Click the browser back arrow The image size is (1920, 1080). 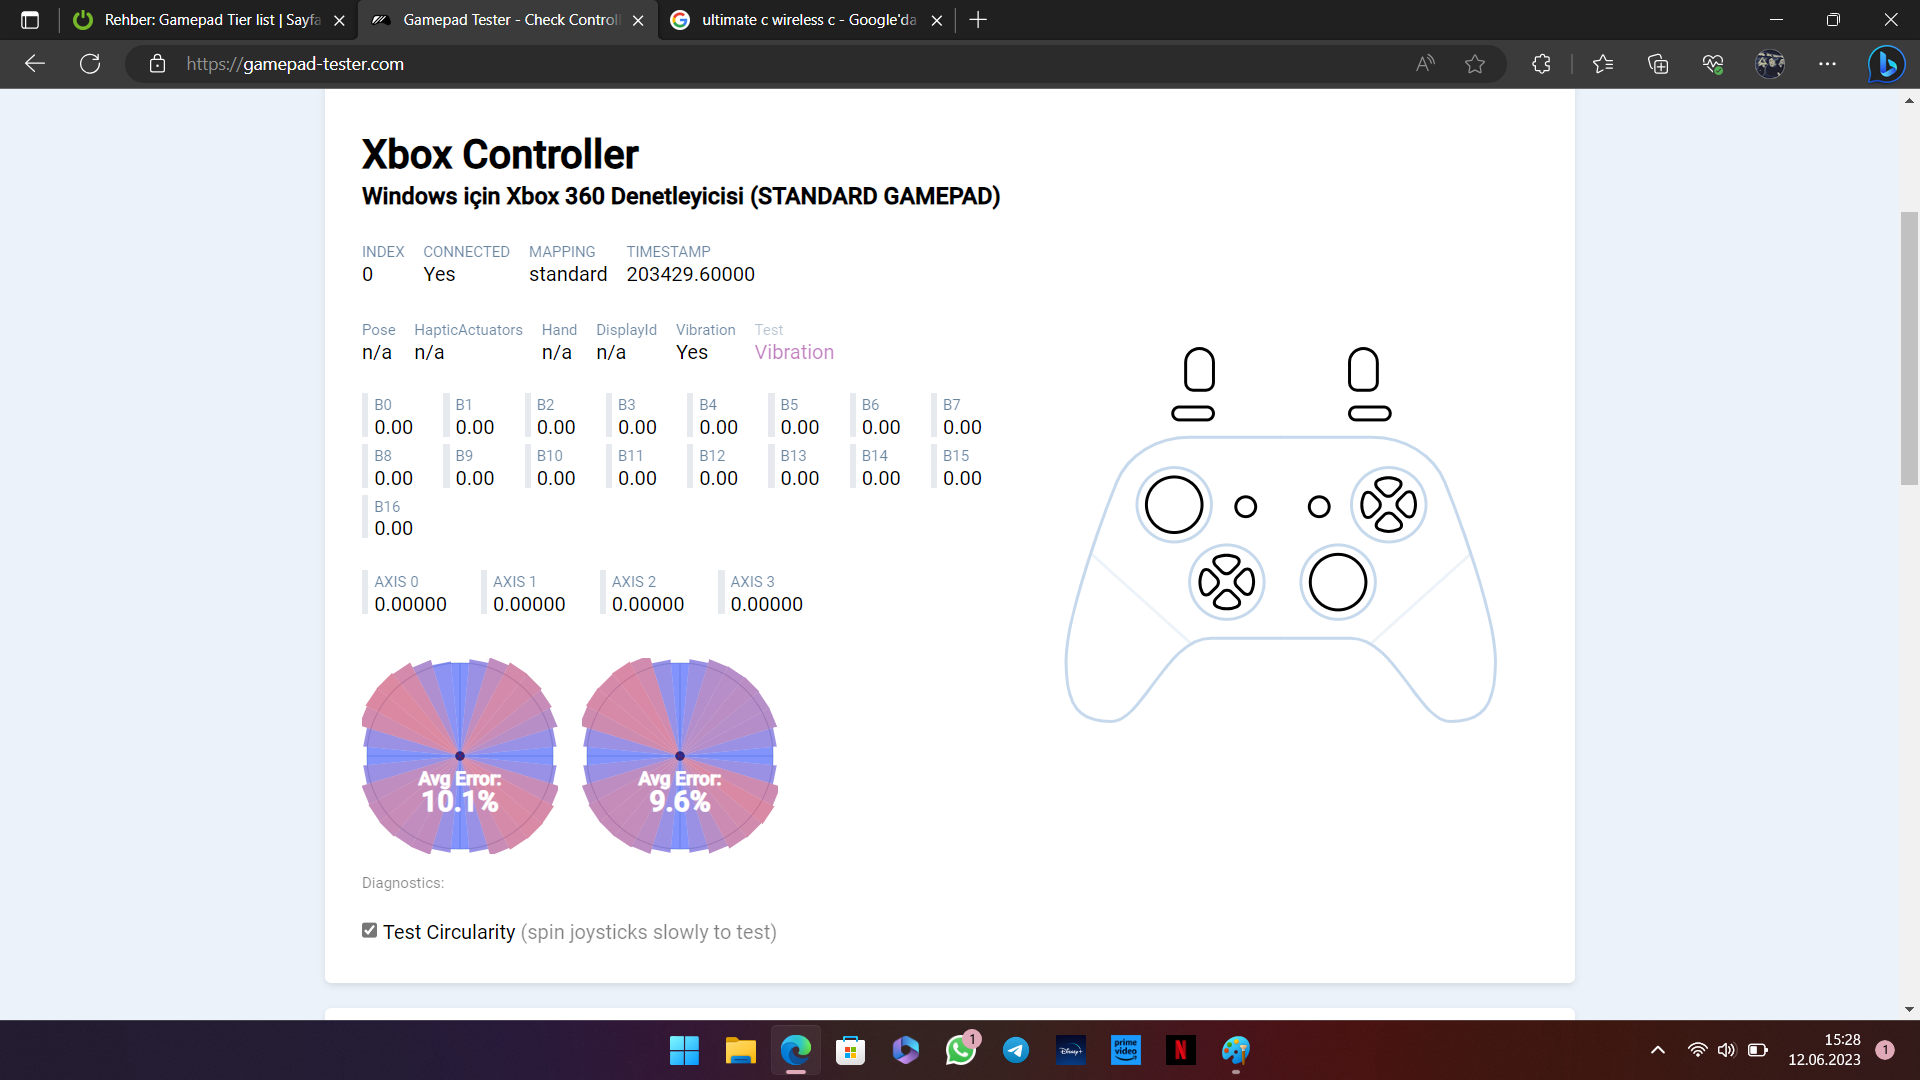tap(35, 64)
